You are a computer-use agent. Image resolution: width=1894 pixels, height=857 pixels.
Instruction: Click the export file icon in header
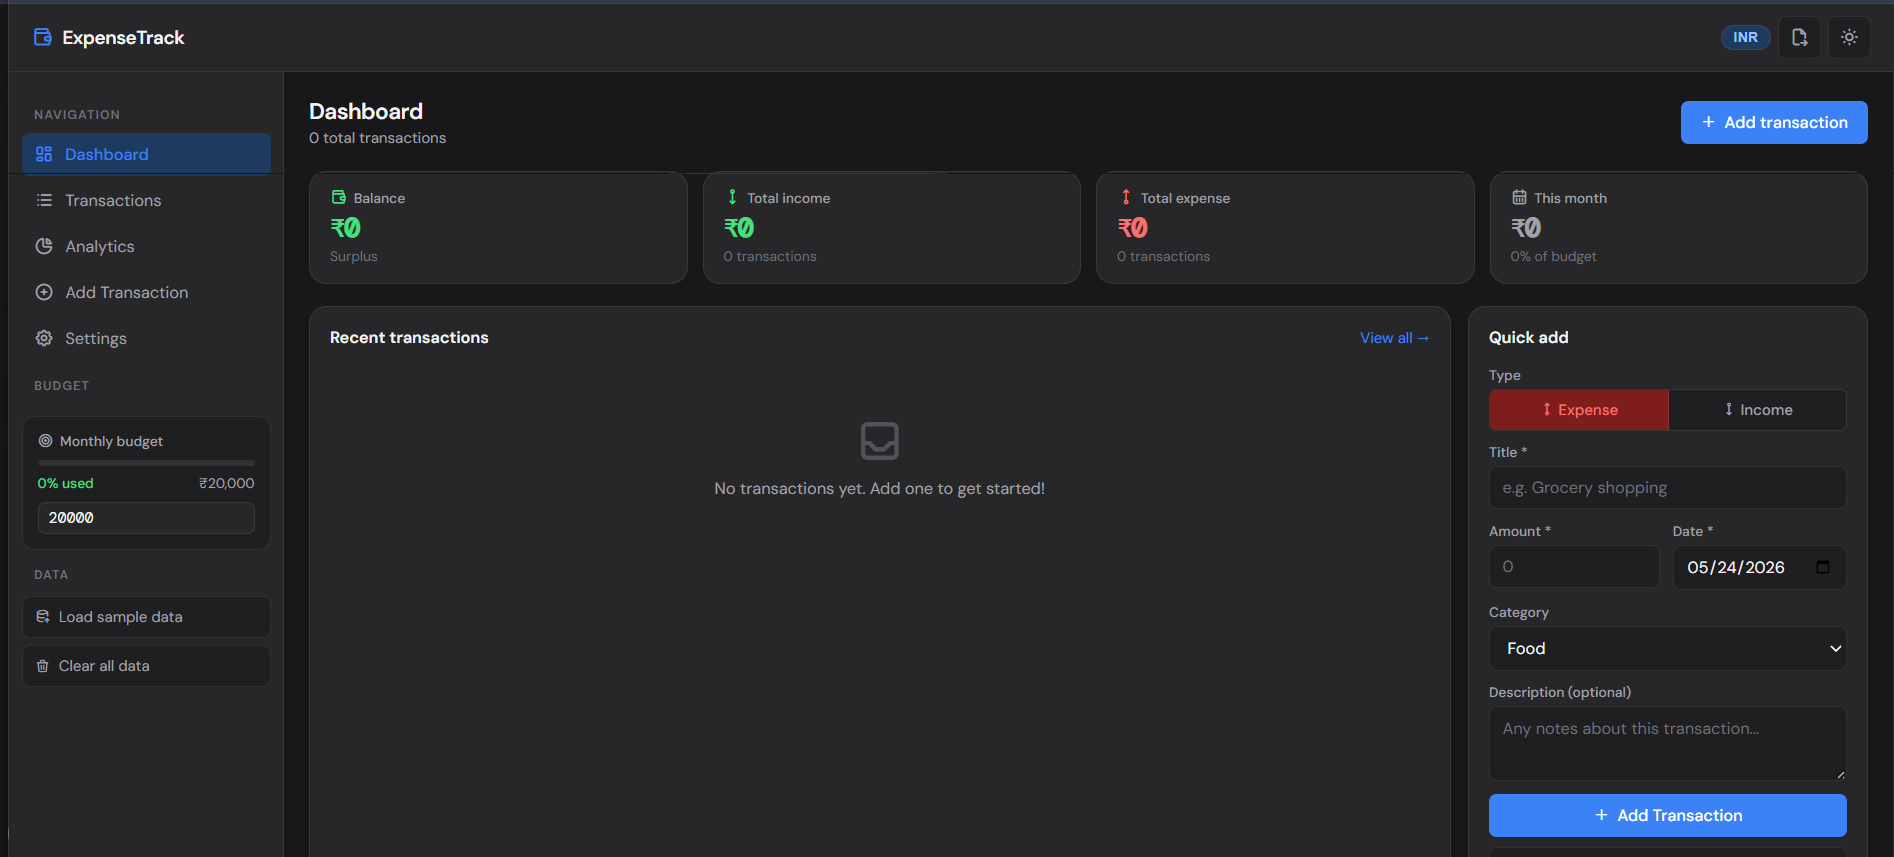tap(1799, 37)
